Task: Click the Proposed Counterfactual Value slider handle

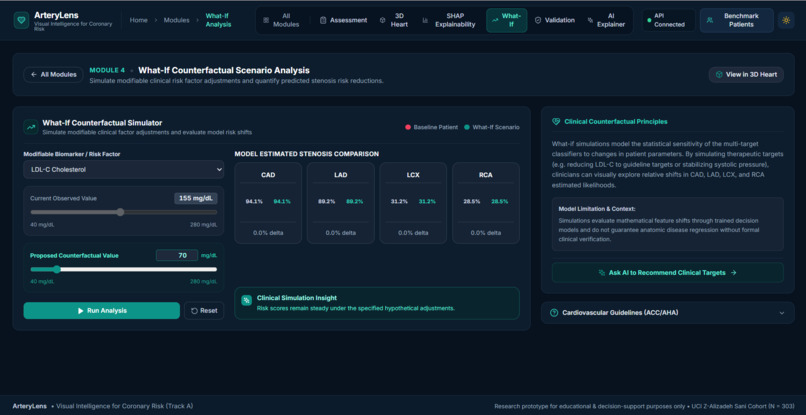Action: pyautogui.click(x=57, y=269)
